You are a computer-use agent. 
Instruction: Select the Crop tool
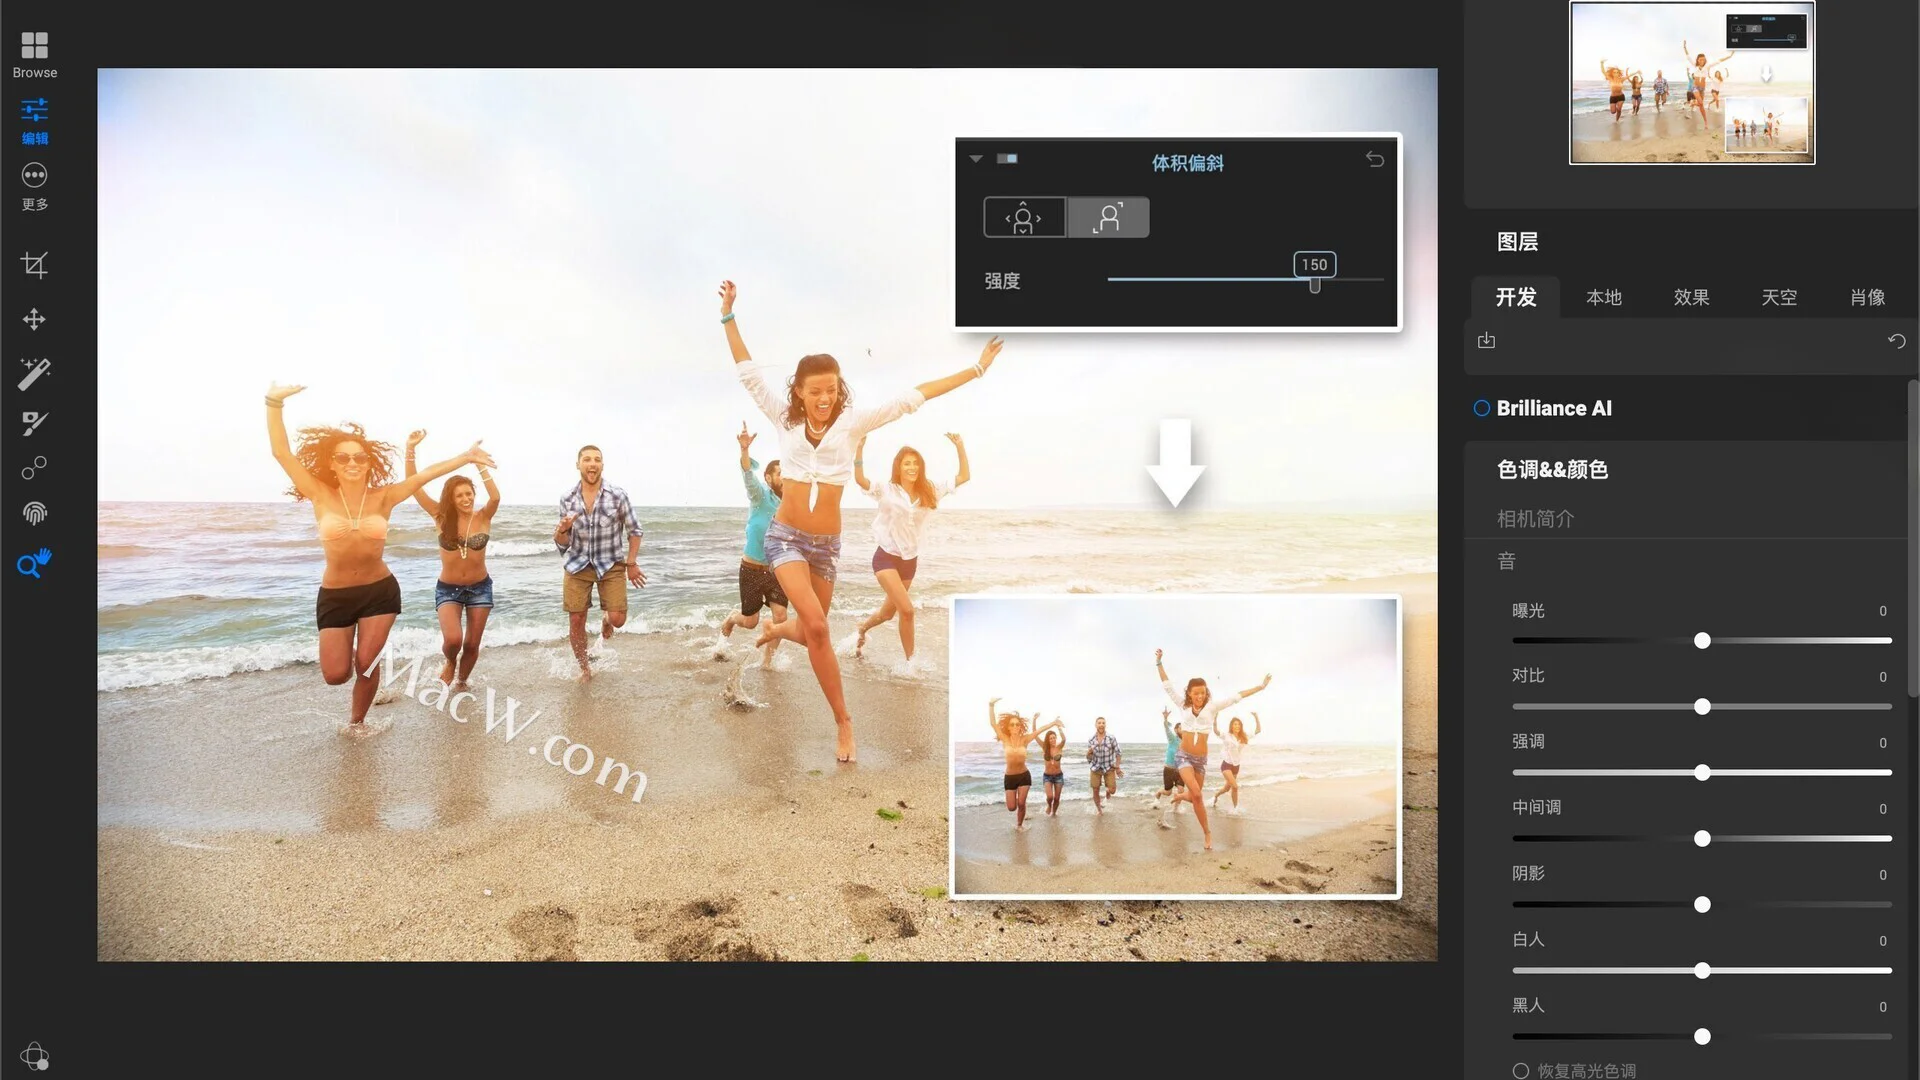34,265
